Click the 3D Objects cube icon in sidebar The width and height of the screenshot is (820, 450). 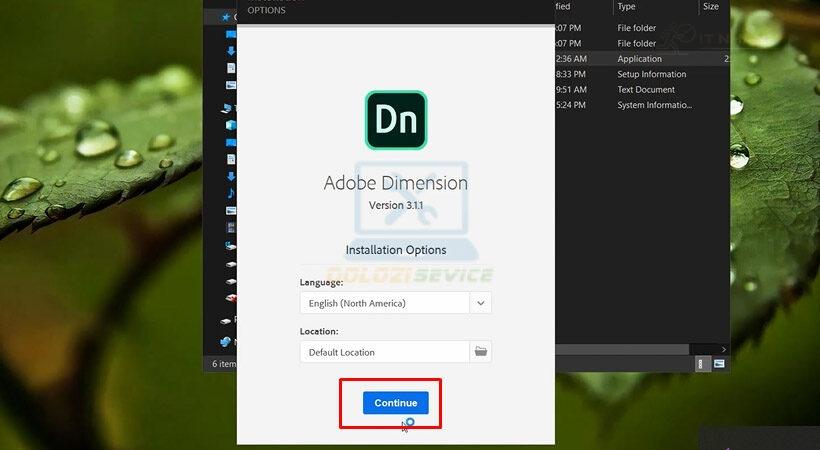pyautogui.click(x=231, y=125)
